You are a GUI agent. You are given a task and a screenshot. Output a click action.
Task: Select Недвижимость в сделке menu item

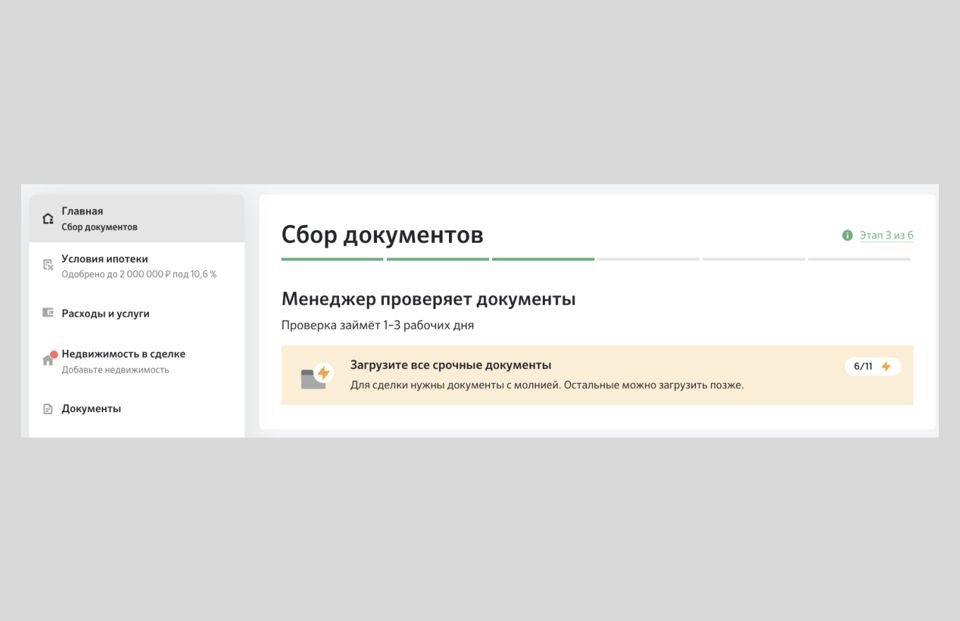tap(137, 361)
